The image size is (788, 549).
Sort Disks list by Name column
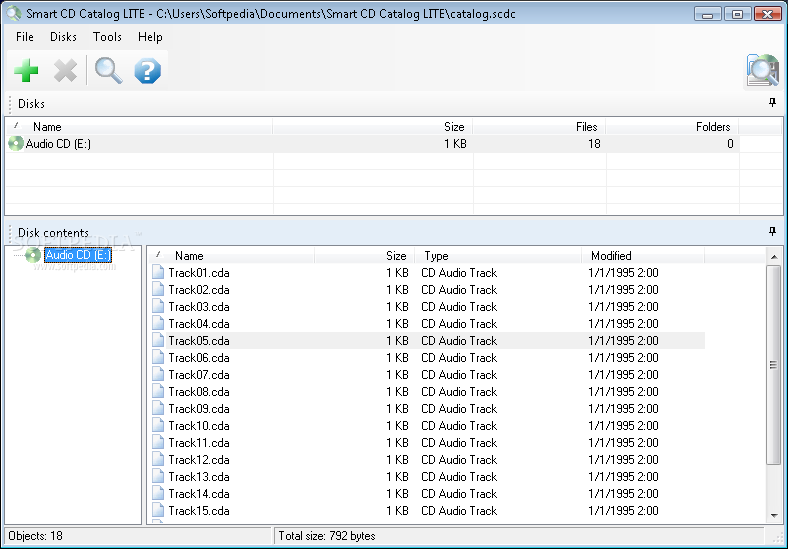pyautogui.click(x=139, y=127)
